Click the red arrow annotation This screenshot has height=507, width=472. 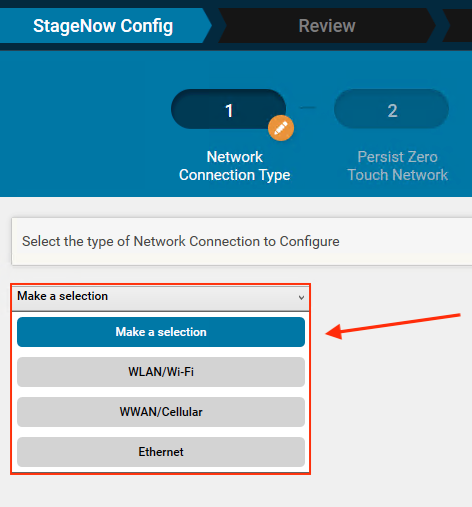coord(393,326)
